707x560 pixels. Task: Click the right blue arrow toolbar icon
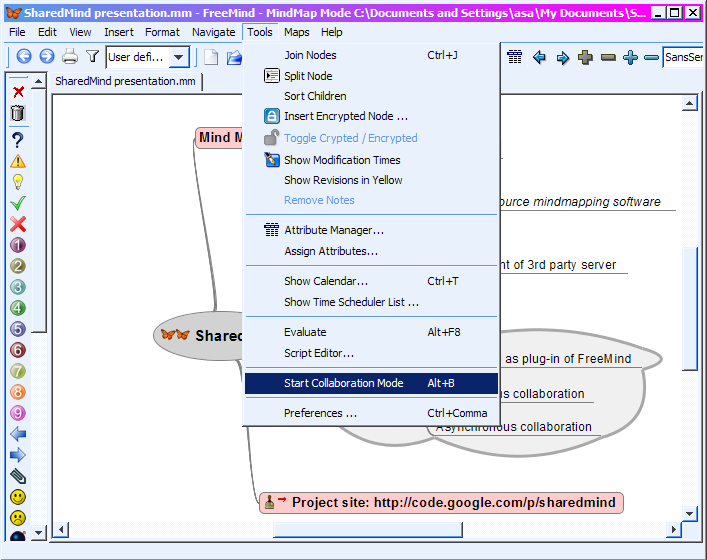pos(562,58)
